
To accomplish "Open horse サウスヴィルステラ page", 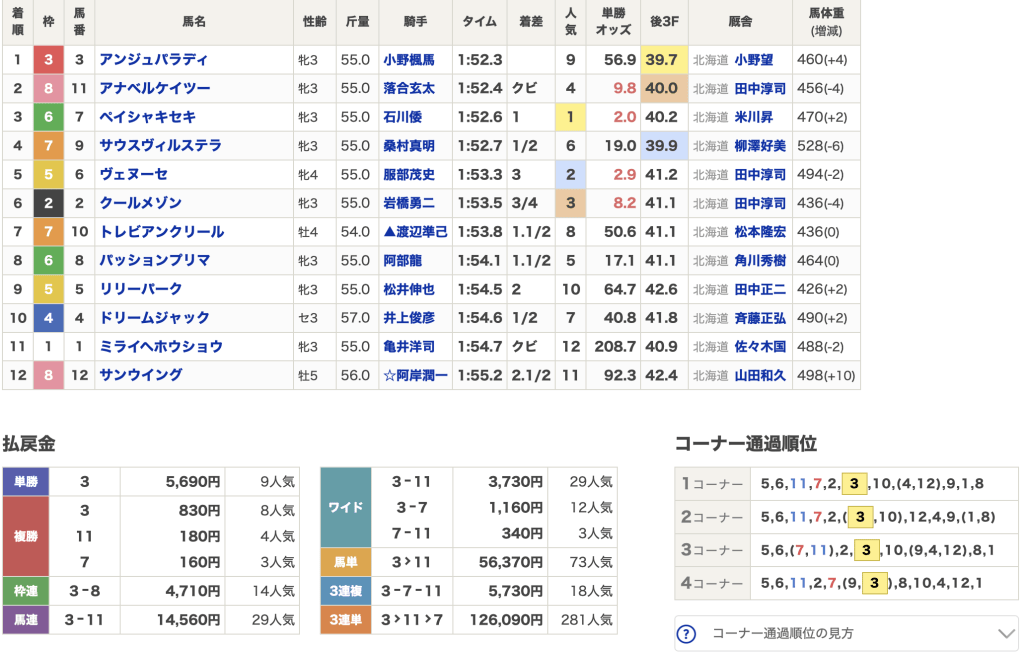I will (x=161, y=146).
